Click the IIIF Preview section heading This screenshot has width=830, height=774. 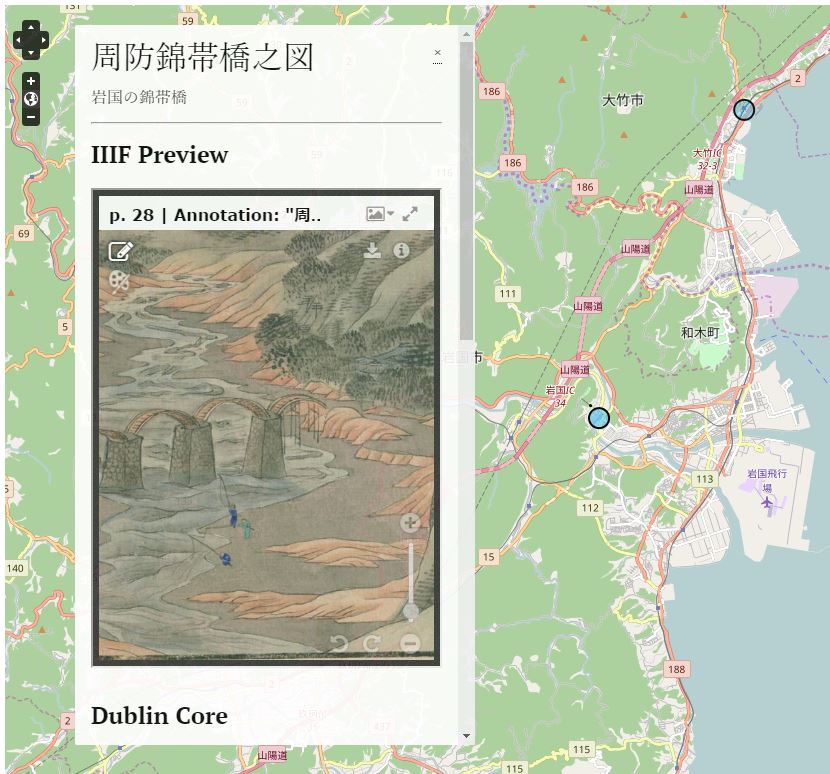click(x=159, y=155)
